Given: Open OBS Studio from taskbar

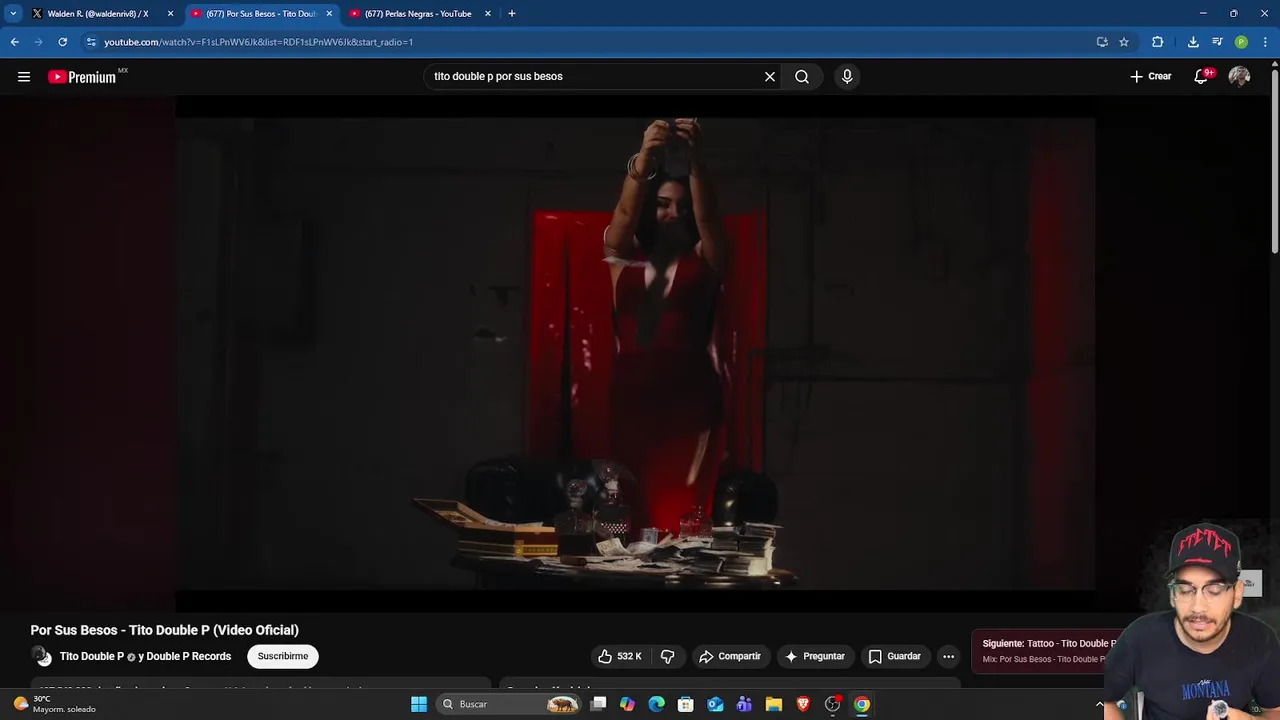Looking at the screenshot, I should point(832,704).
